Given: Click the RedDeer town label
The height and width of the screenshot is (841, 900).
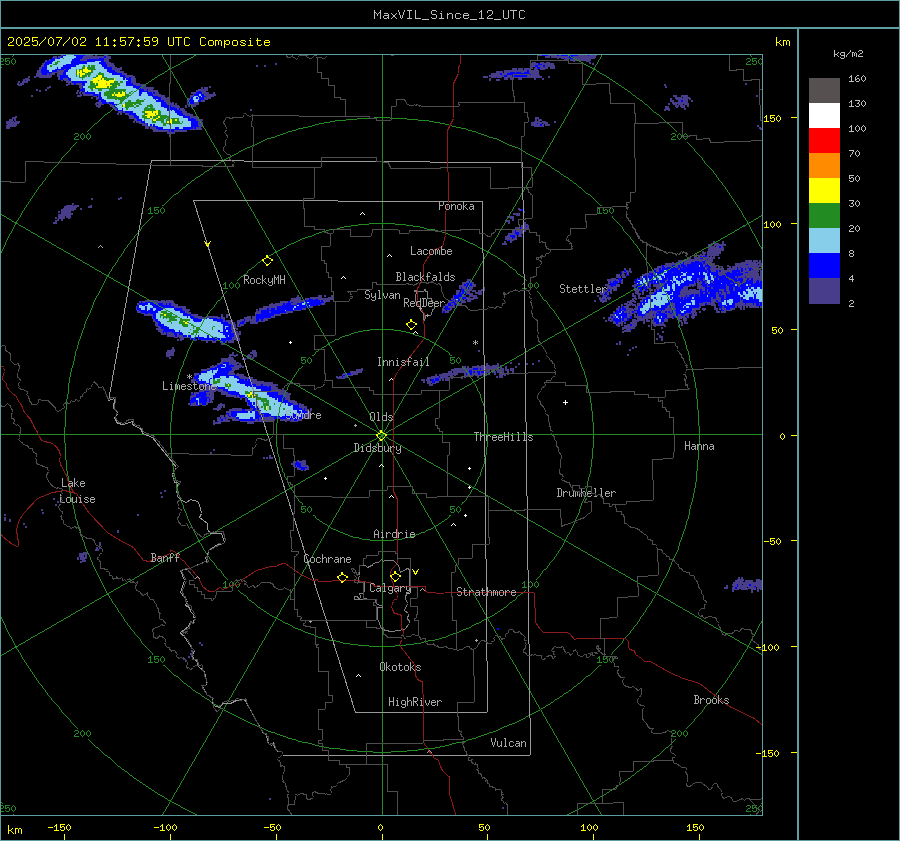Looking at the screenshot, I should [424, 303].
